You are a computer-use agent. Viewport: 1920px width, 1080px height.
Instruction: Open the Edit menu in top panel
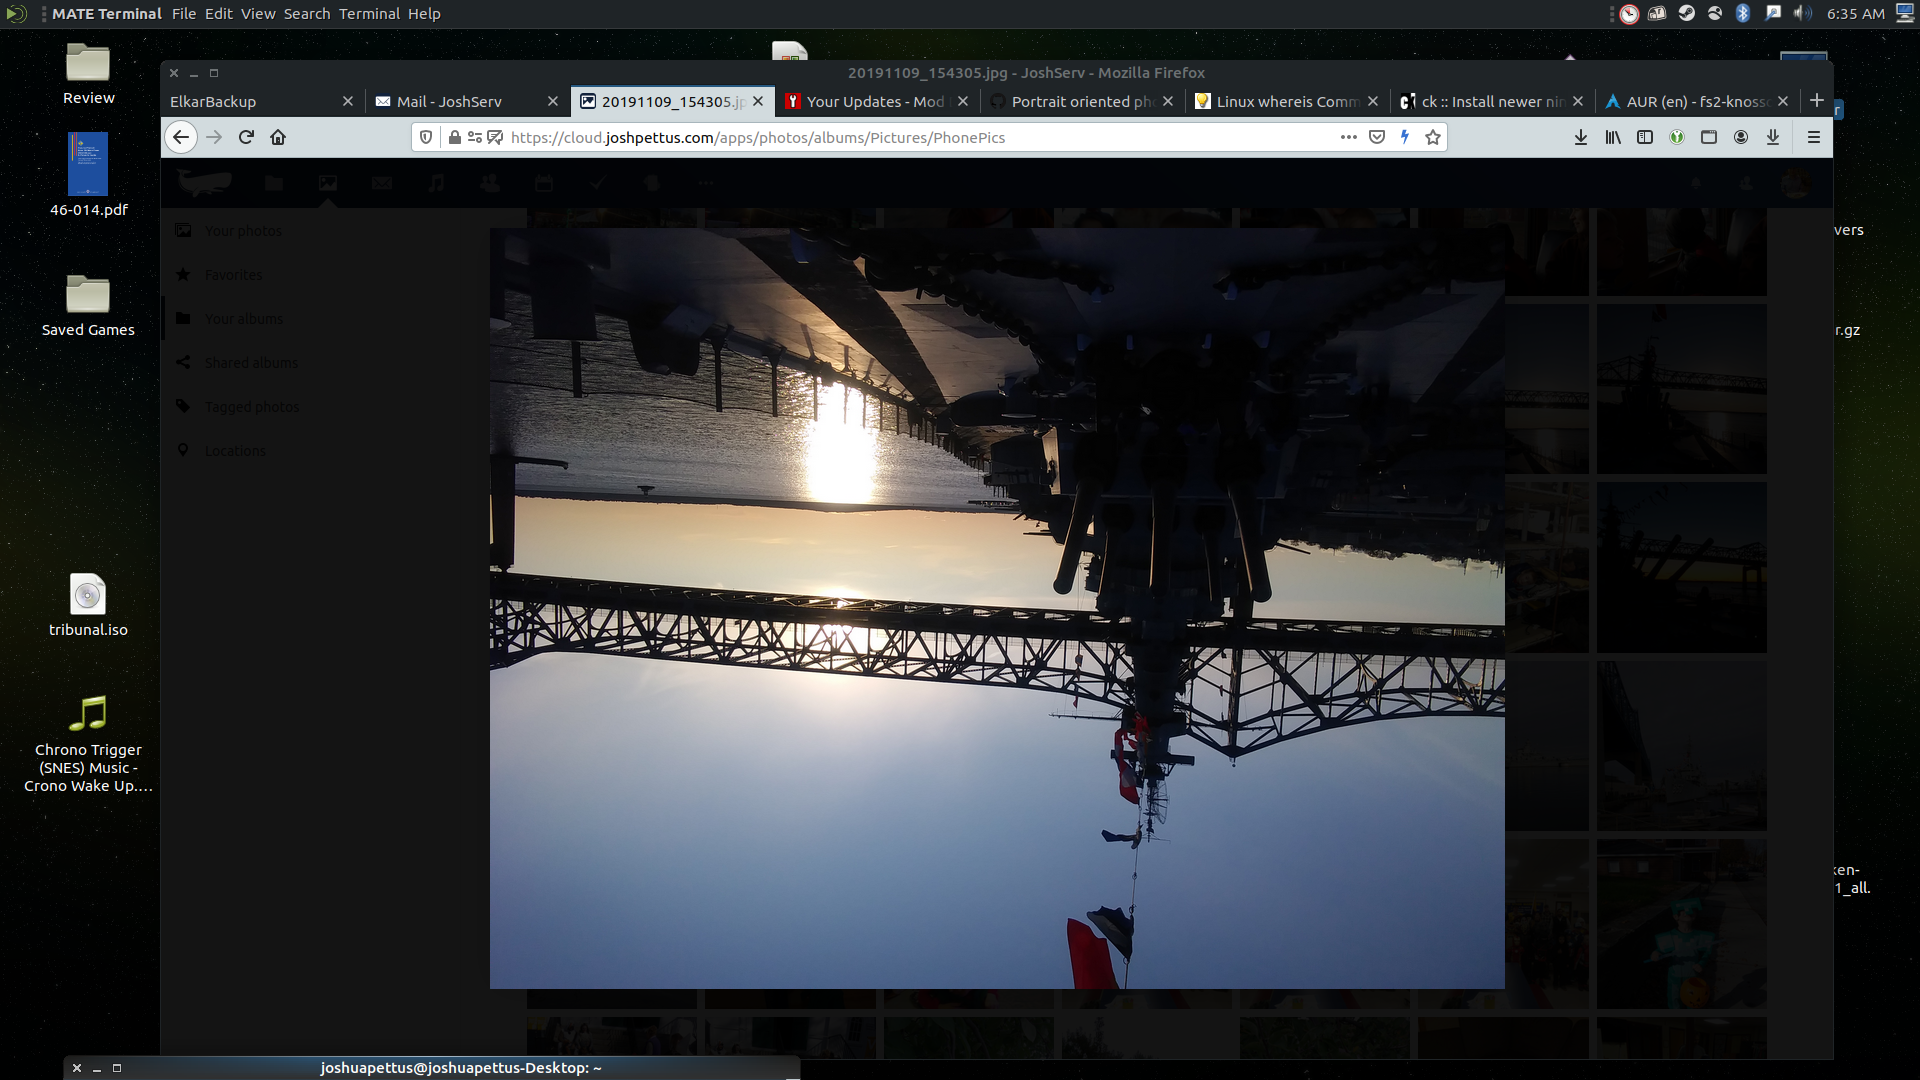pyautogui.click(x=219, y=14)
